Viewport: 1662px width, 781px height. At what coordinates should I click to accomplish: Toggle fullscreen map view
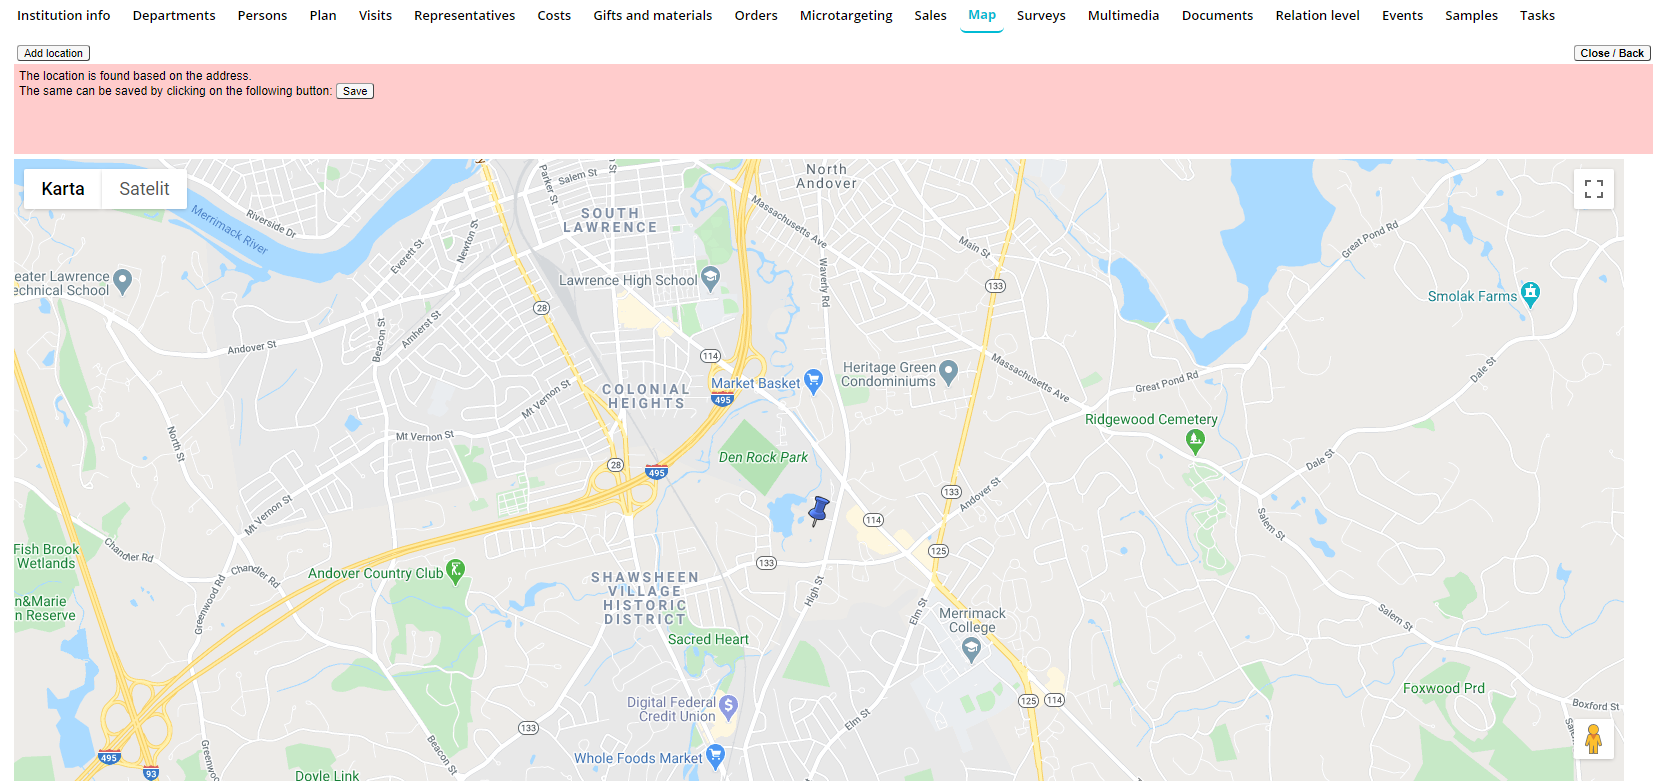point(1594,189)
